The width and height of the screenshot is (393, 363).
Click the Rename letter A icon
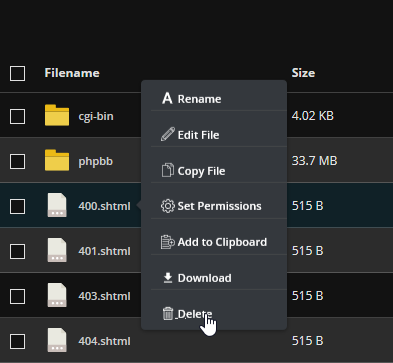pyautogui.click(x=167, y=98)
